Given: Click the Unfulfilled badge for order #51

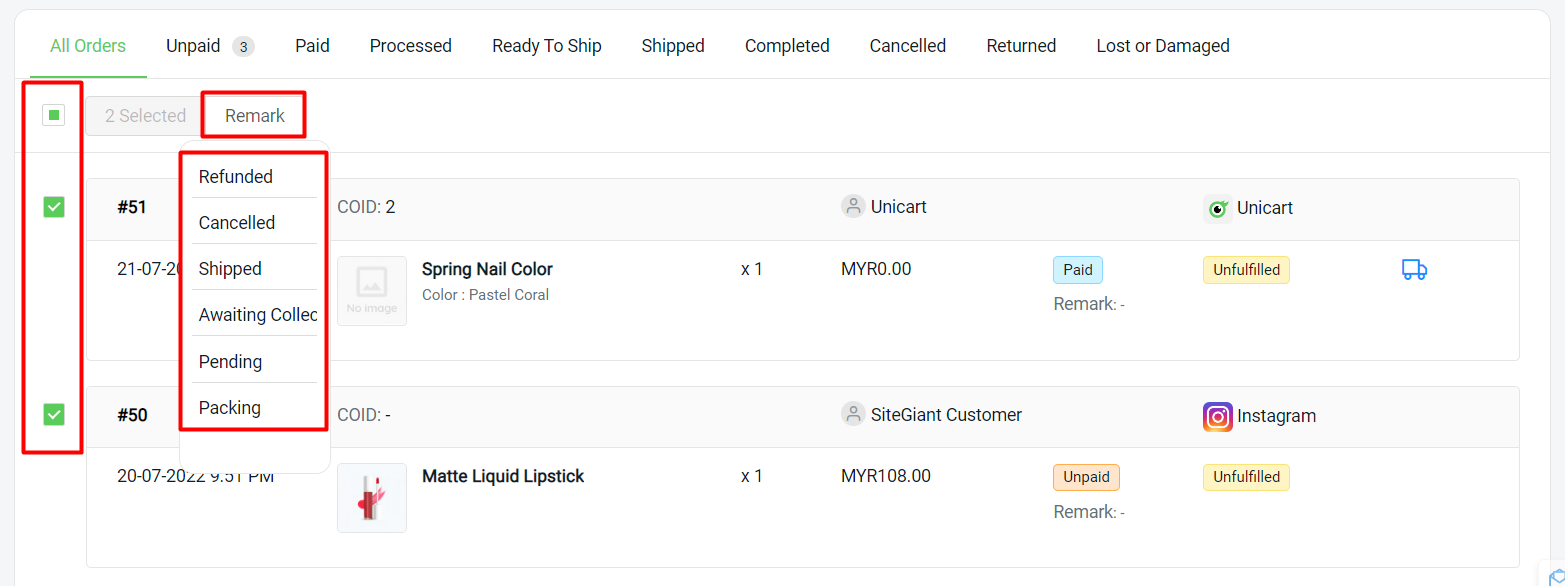Looking at the screenshot, I should [1246, 269].
